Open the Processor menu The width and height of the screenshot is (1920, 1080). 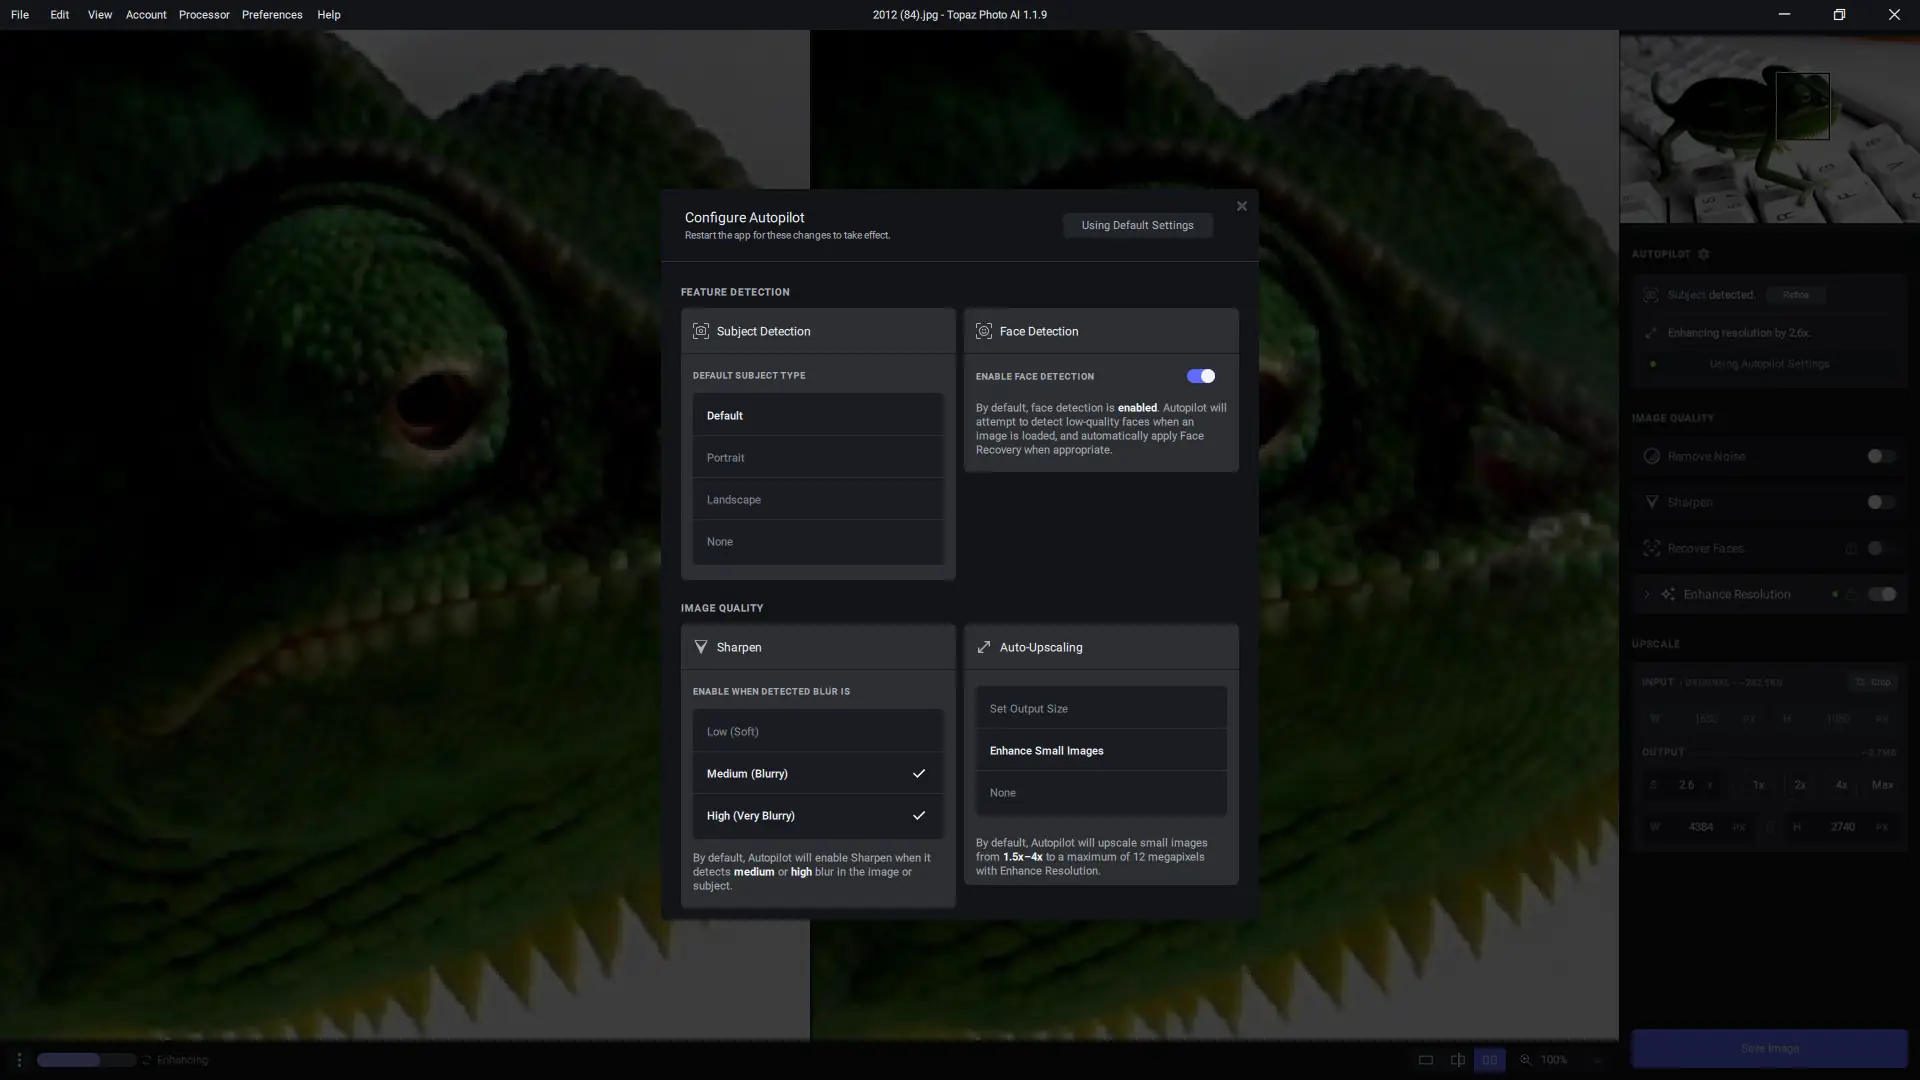click(x=204, y=15)
